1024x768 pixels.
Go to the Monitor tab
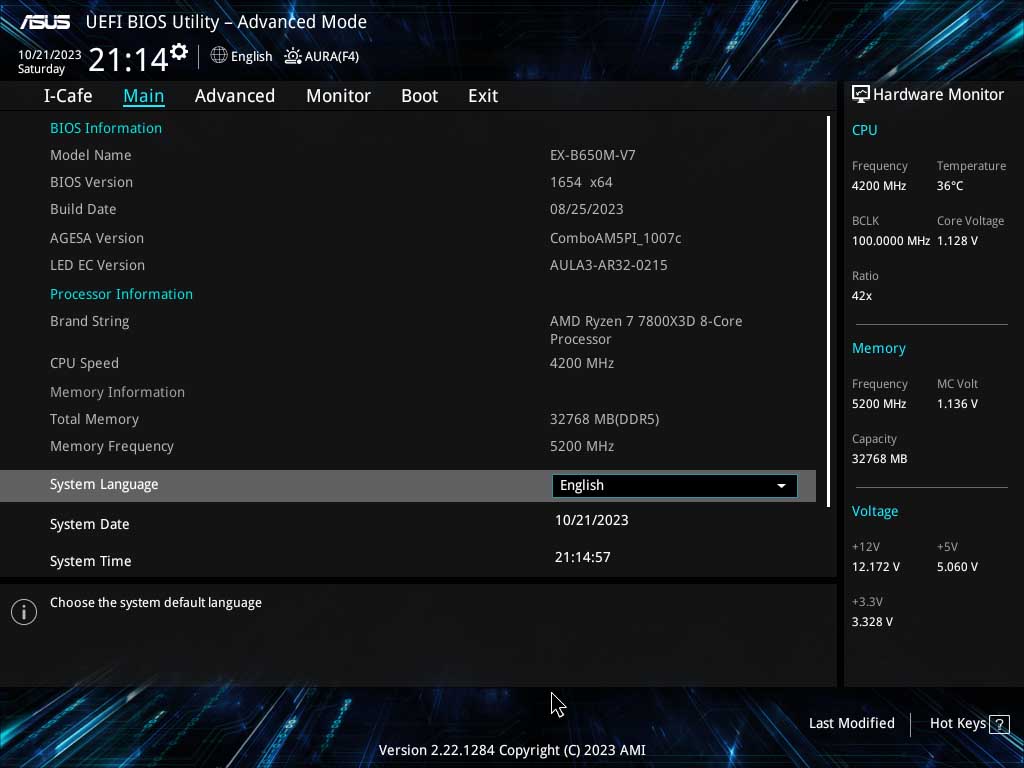point(338,96)
